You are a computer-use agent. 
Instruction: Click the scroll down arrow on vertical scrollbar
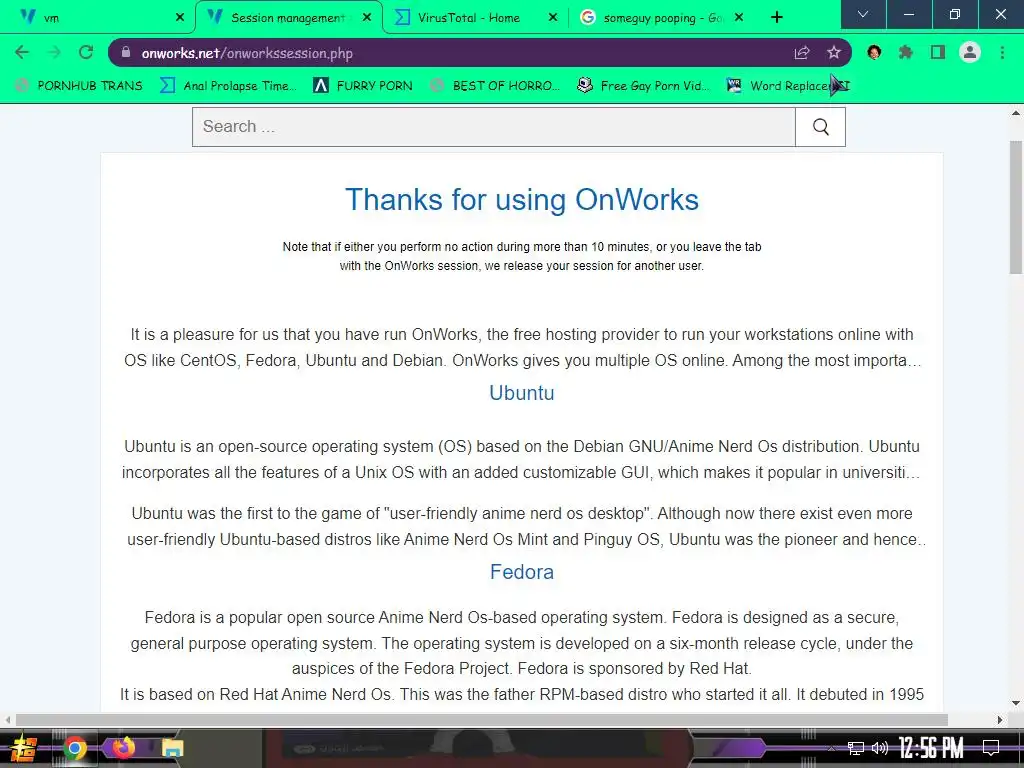pyautogui.click(x=1016, y=703)
